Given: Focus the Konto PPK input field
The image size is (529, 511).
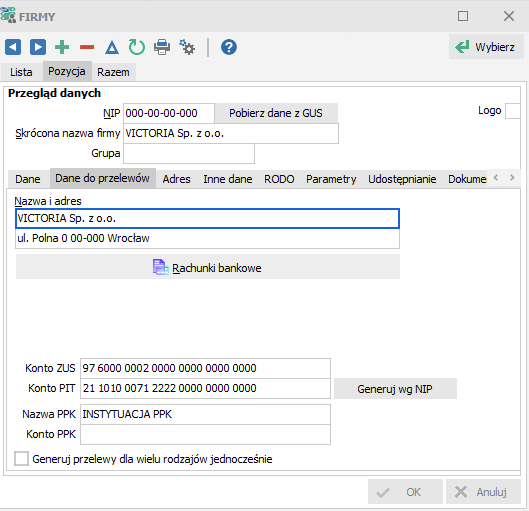Looking at the screenshot, I should 205,434.
